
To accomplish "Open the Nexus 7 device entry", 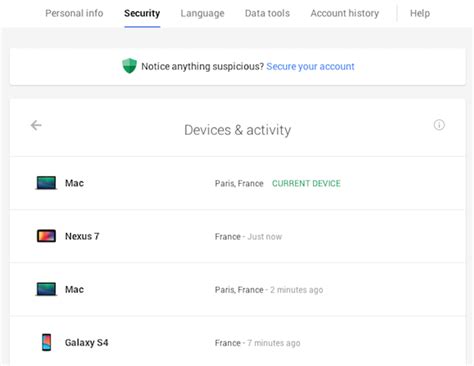I will [x=237, y=236].
